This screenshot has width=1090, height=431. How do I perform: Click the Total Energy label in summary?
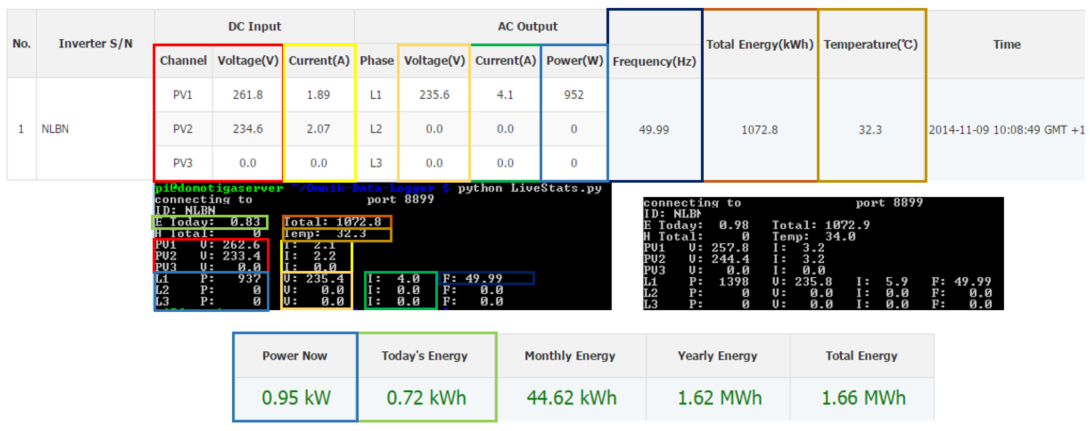coord(861,356)
